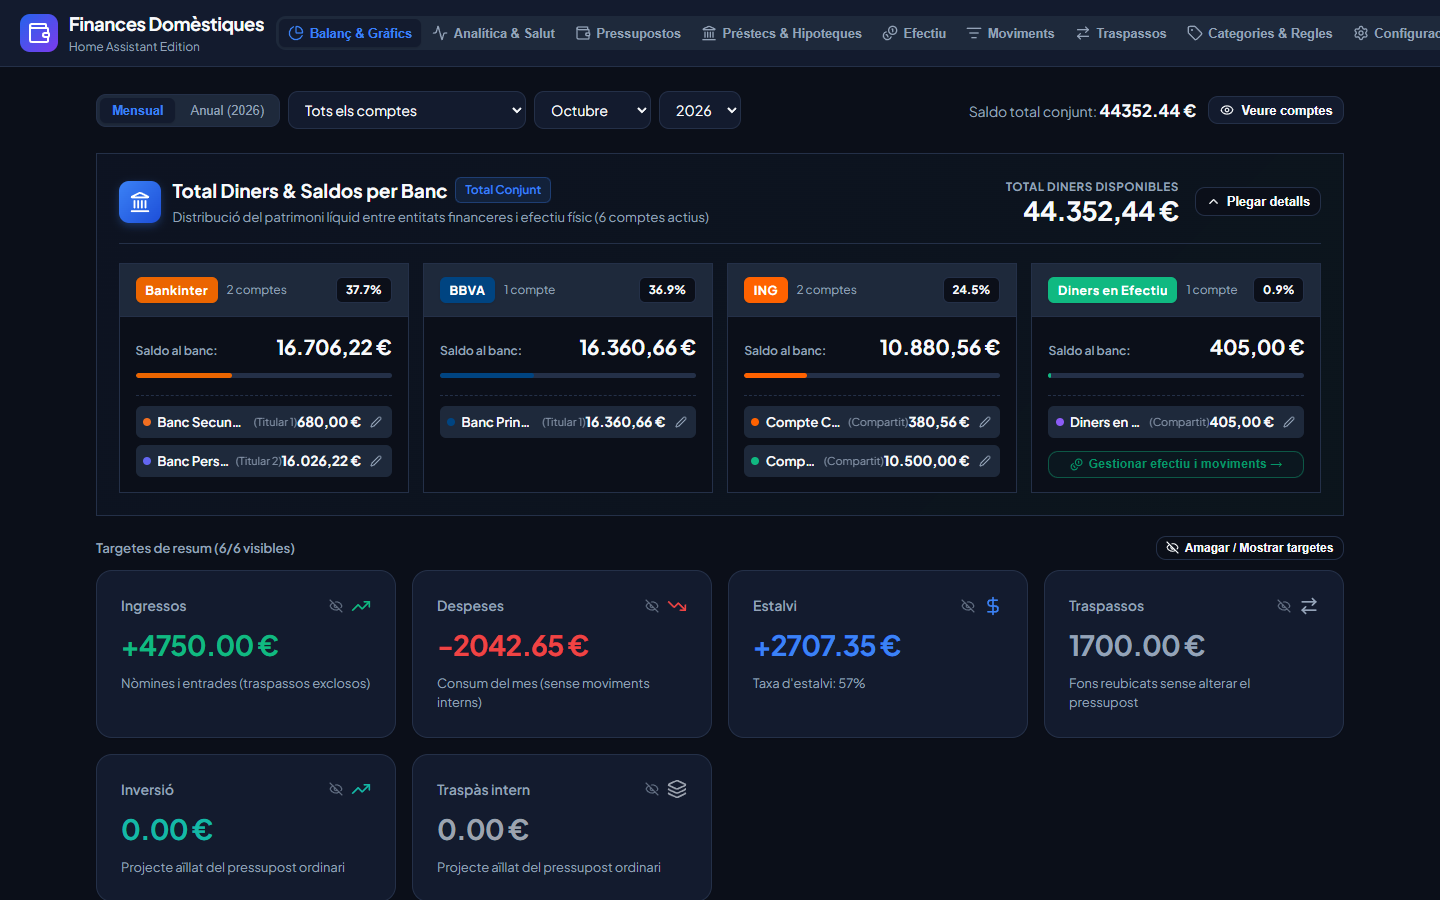Click the trending-up icon on Ingressos card
This screenshot has height=900, width=1440.
pyautogui.click(x=362, y=606)
